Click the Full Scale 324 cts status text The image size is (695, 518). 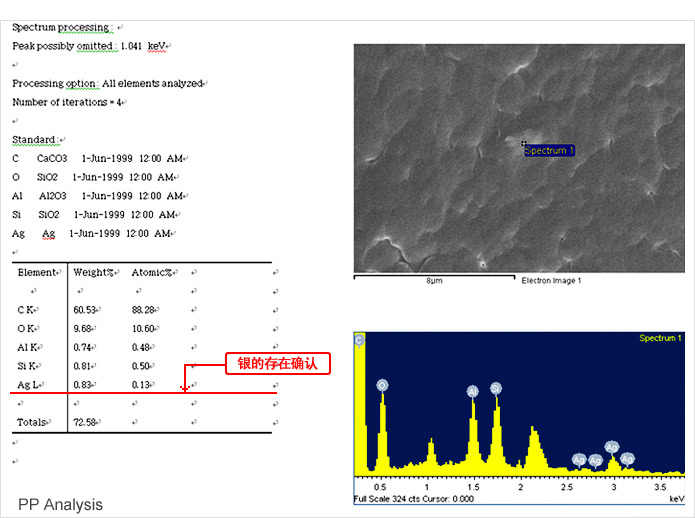(x=416, y=498)
